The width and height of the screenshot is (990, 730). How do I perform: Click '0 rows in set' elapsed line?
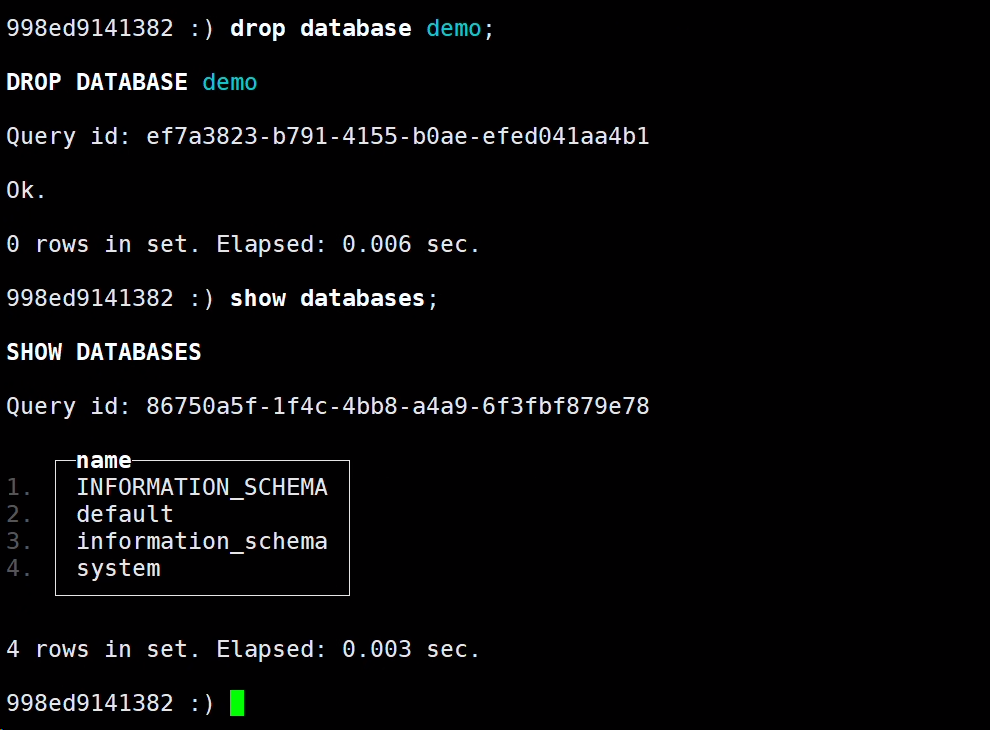pyautogui.click(x=243, y=244)
